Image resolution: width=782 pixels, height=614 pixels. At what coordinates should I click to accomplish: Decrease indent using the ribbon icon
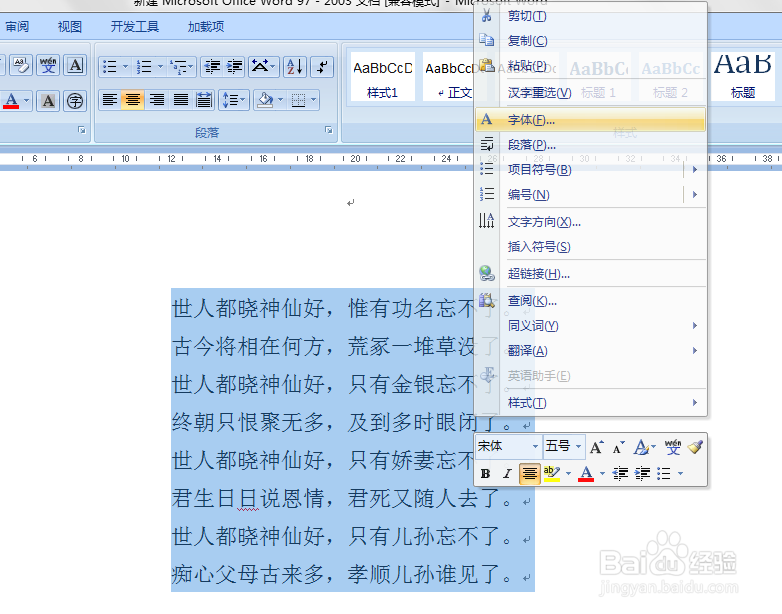coord(212,66)
